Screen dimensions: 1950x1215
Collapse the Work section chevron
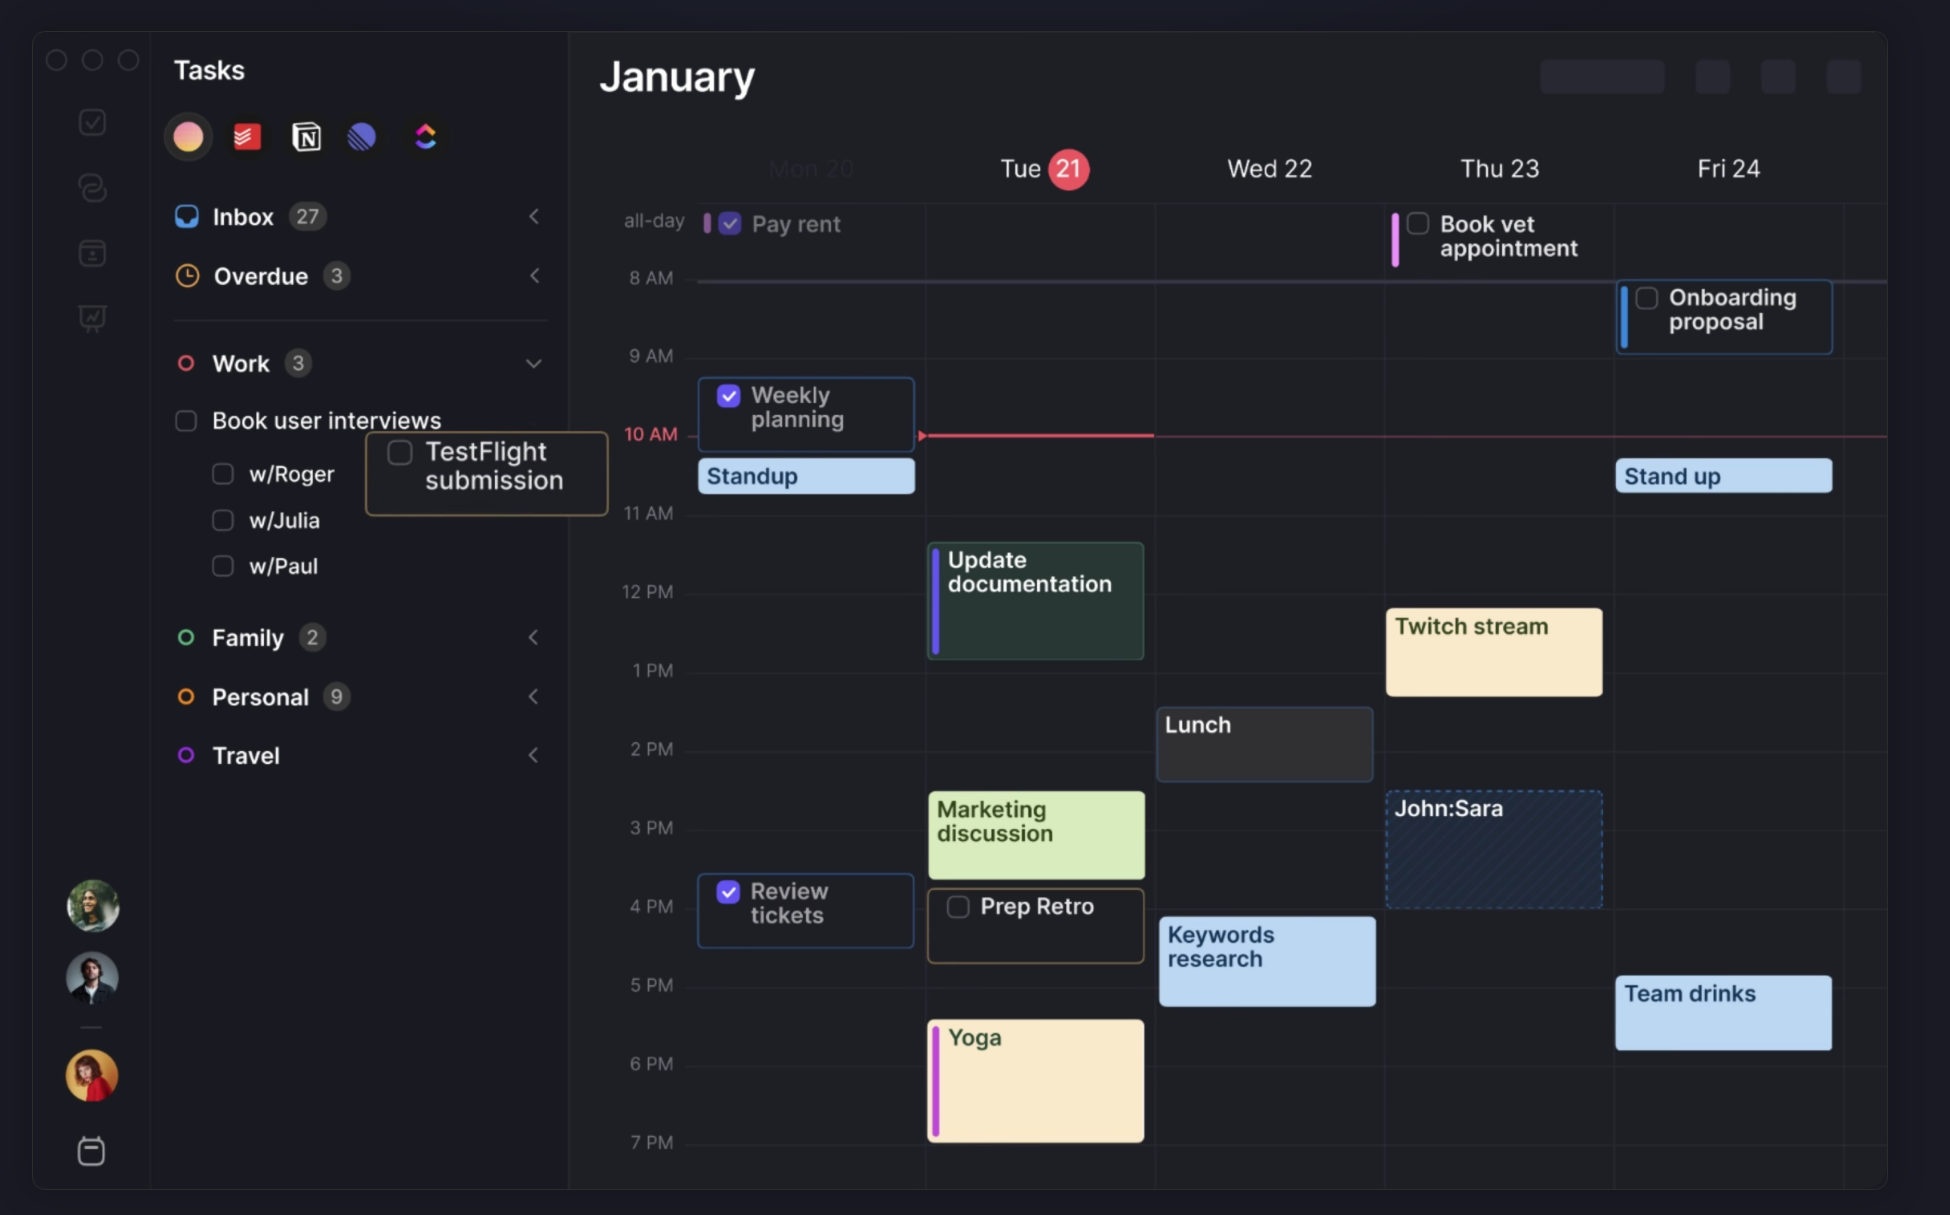(x=534, y=364)
